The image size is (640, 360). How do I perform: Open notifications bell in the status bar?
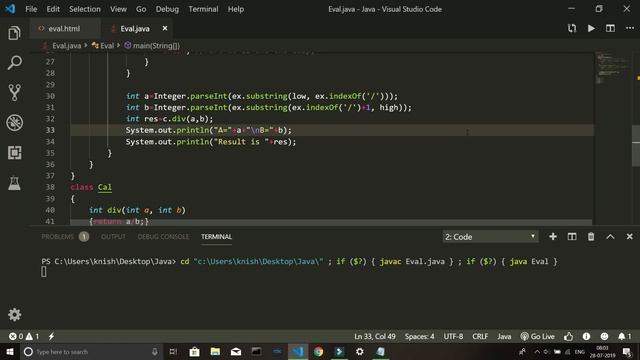[624, 337]
